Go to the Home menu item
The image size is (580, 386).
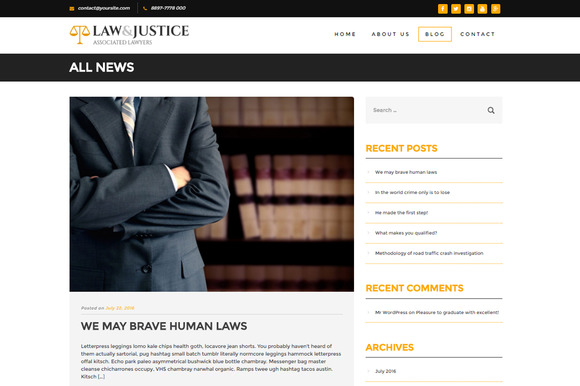pos(345,34)
